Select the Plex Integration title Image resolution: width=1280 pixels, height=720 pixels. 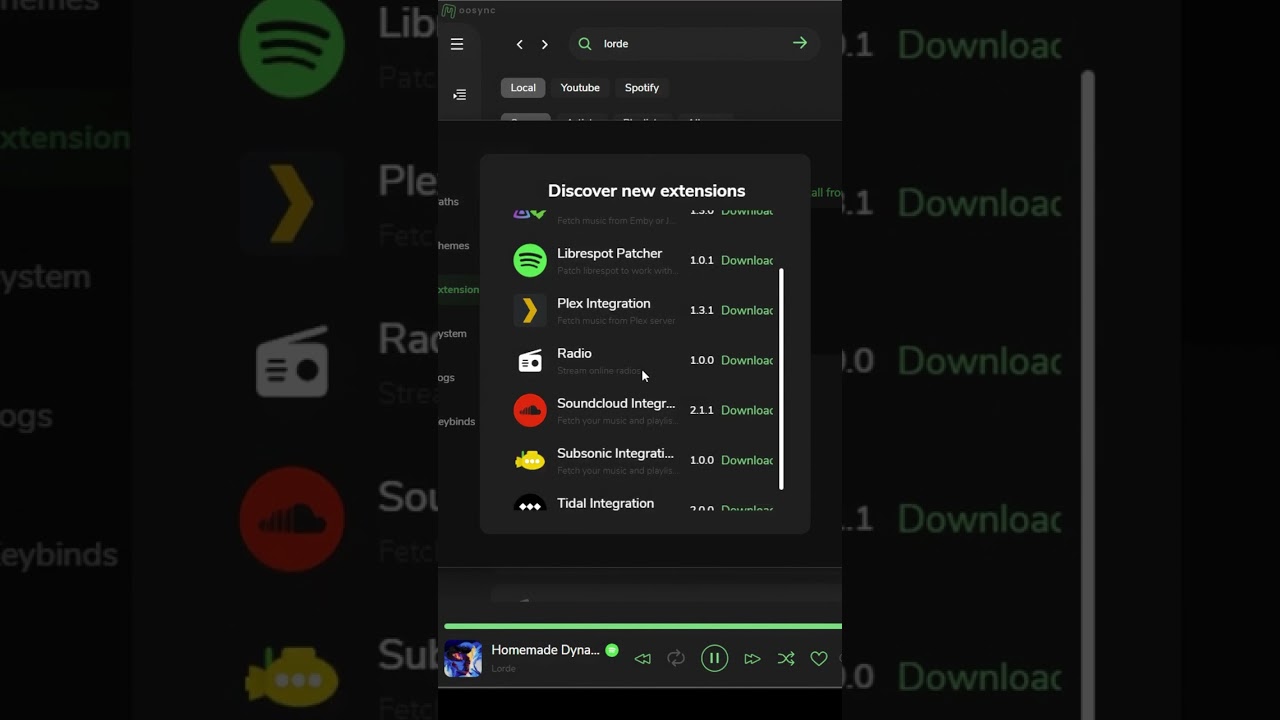[603, 304]
